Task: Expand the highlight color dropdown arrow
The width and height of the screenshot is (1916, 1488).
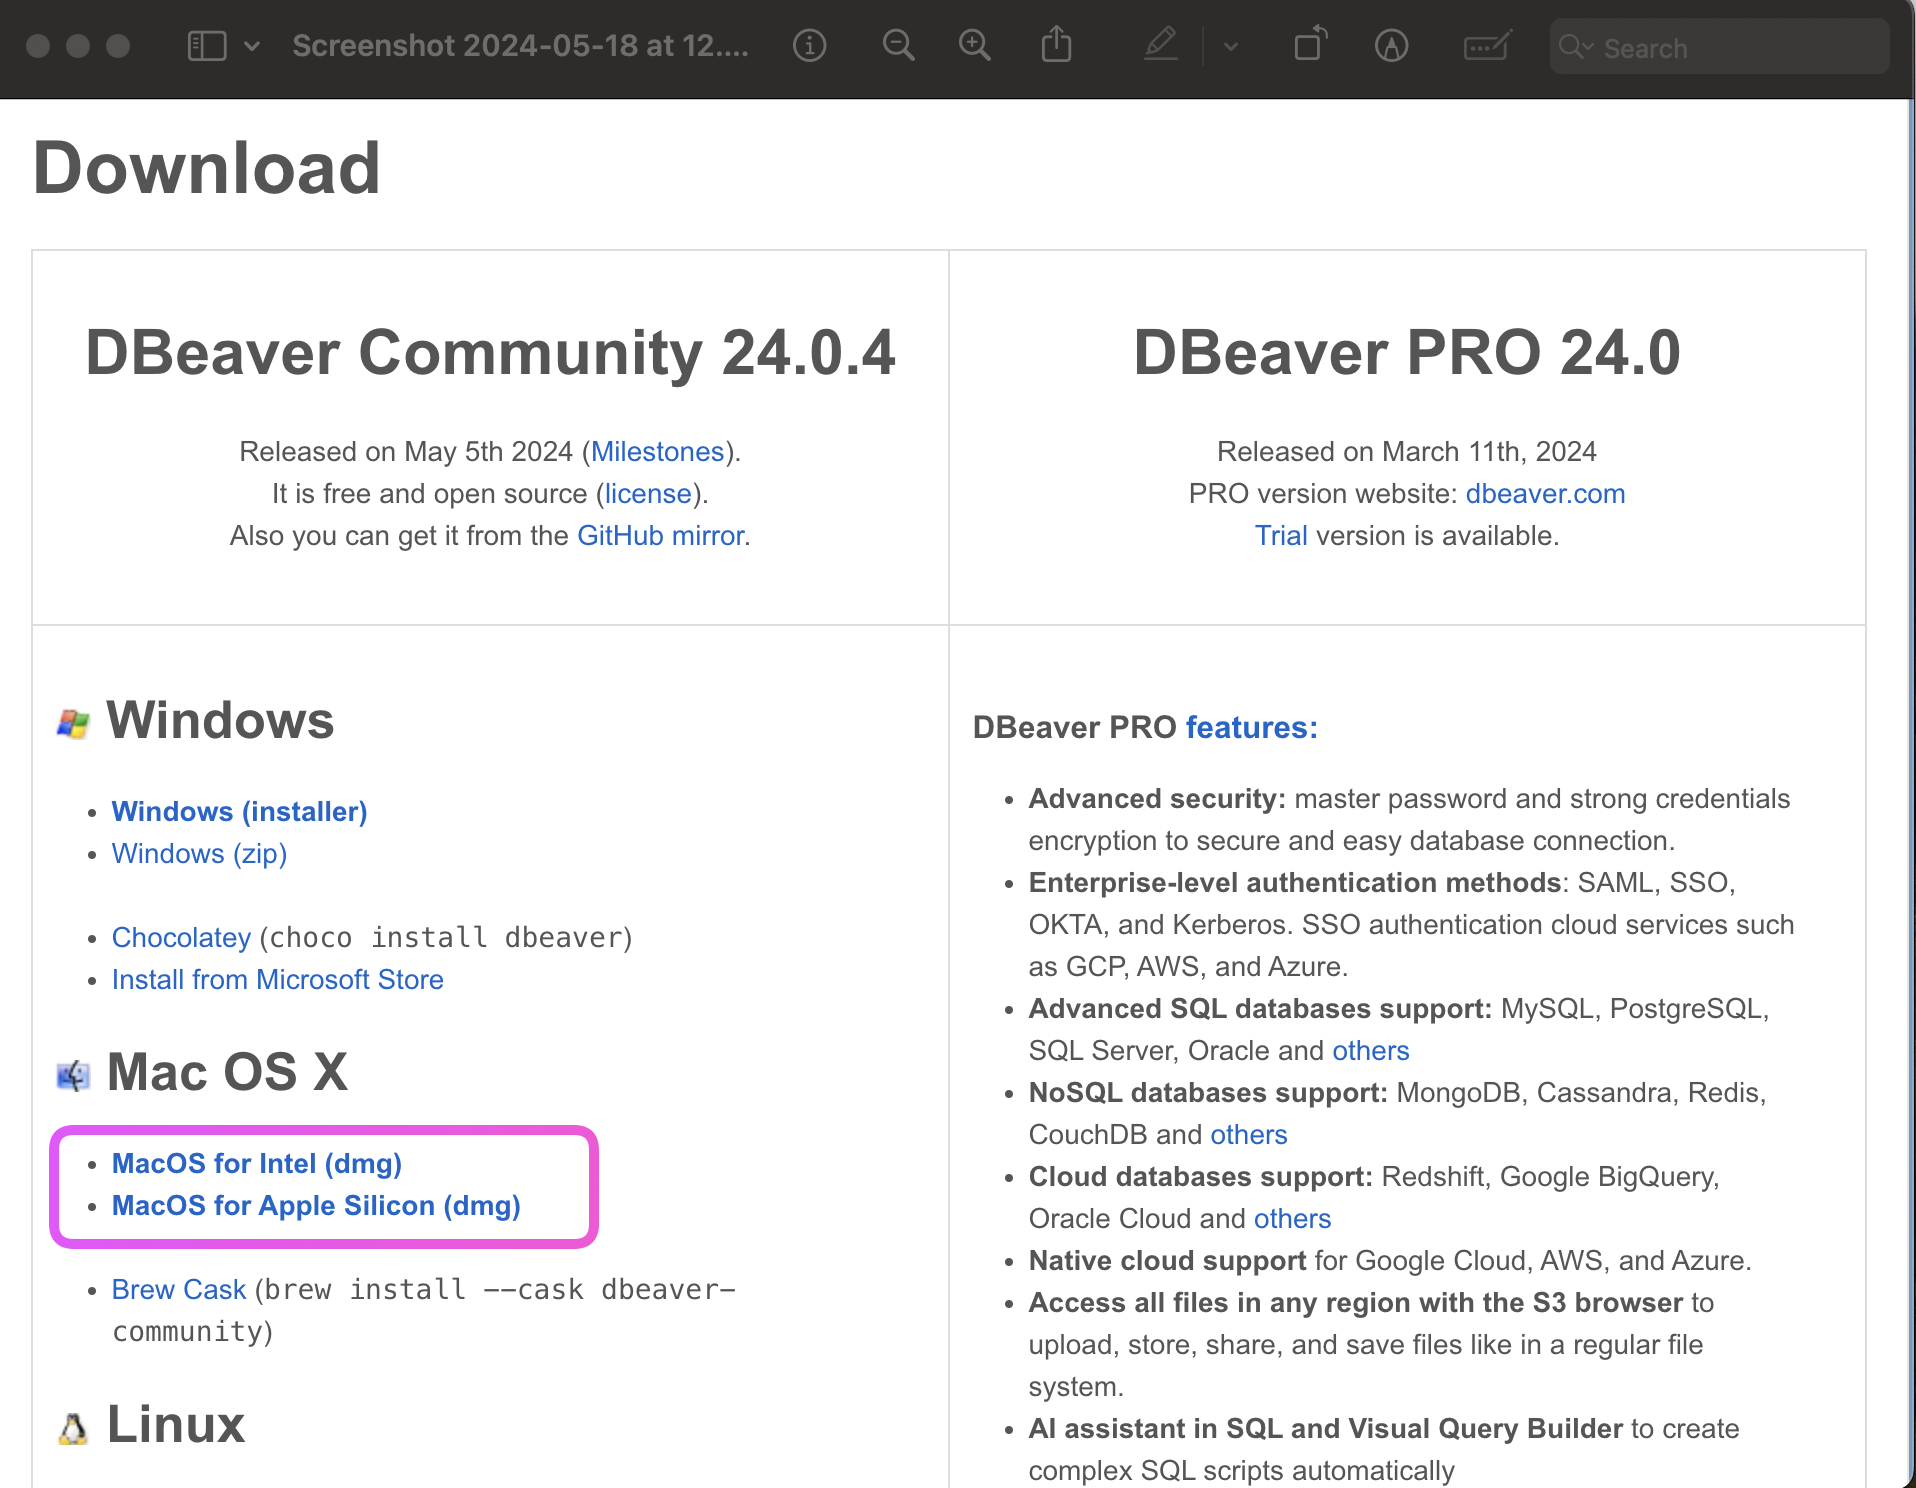Action: click(x=1230, y=47)
